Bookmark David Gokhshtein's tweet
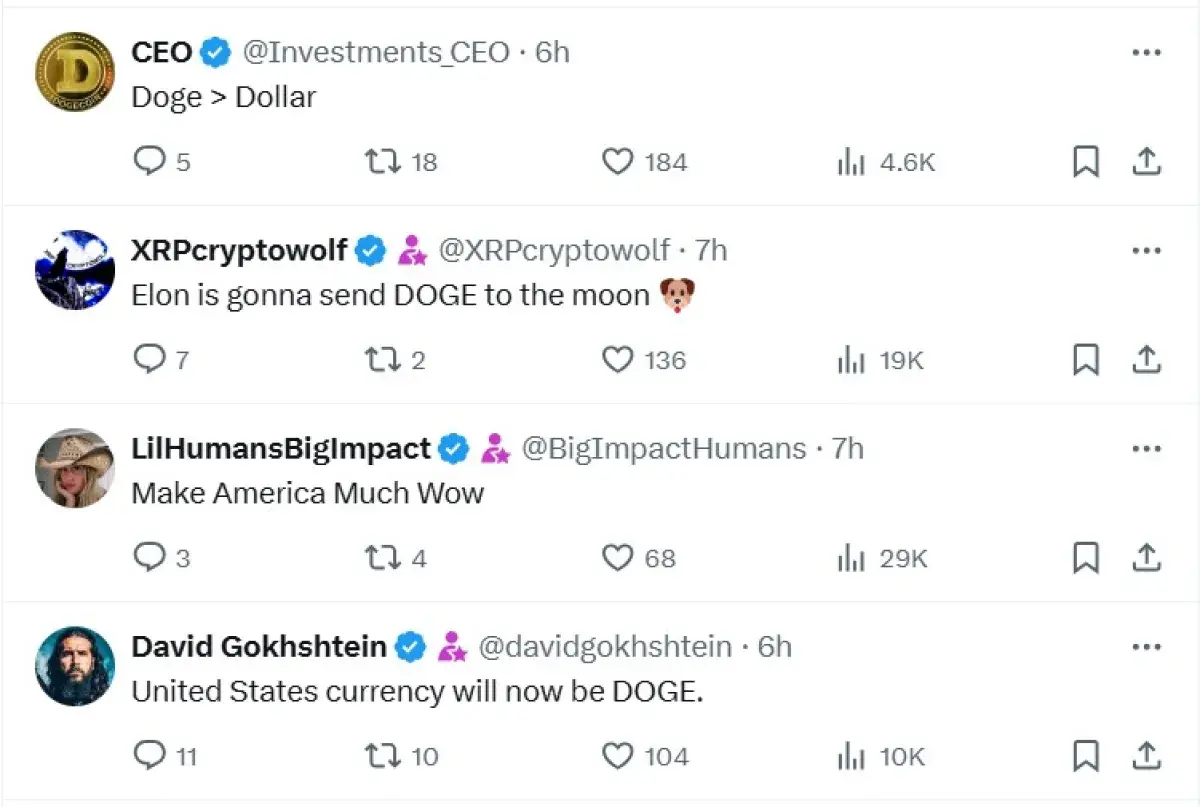 pyautogui.click(x=1086, y=756)
